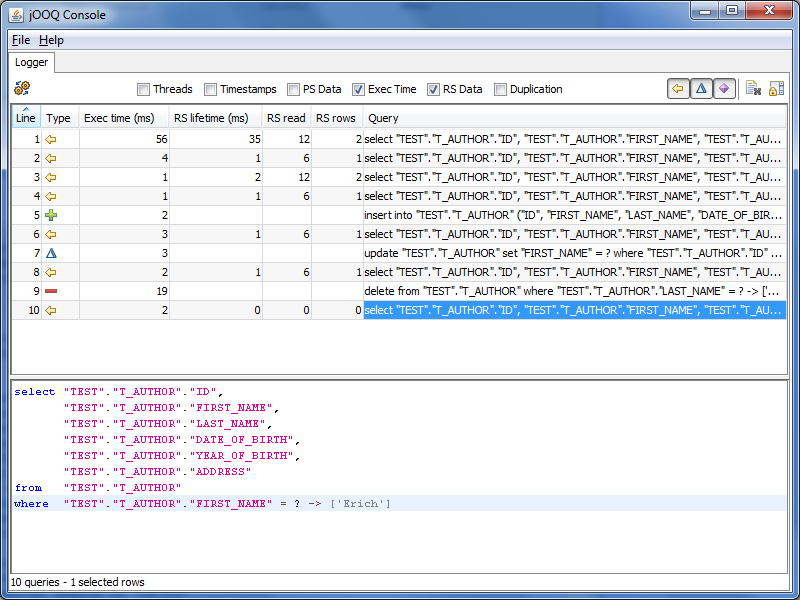Enable the Timestamps checkbox
800x600 pixels.
tap(210, 89)
